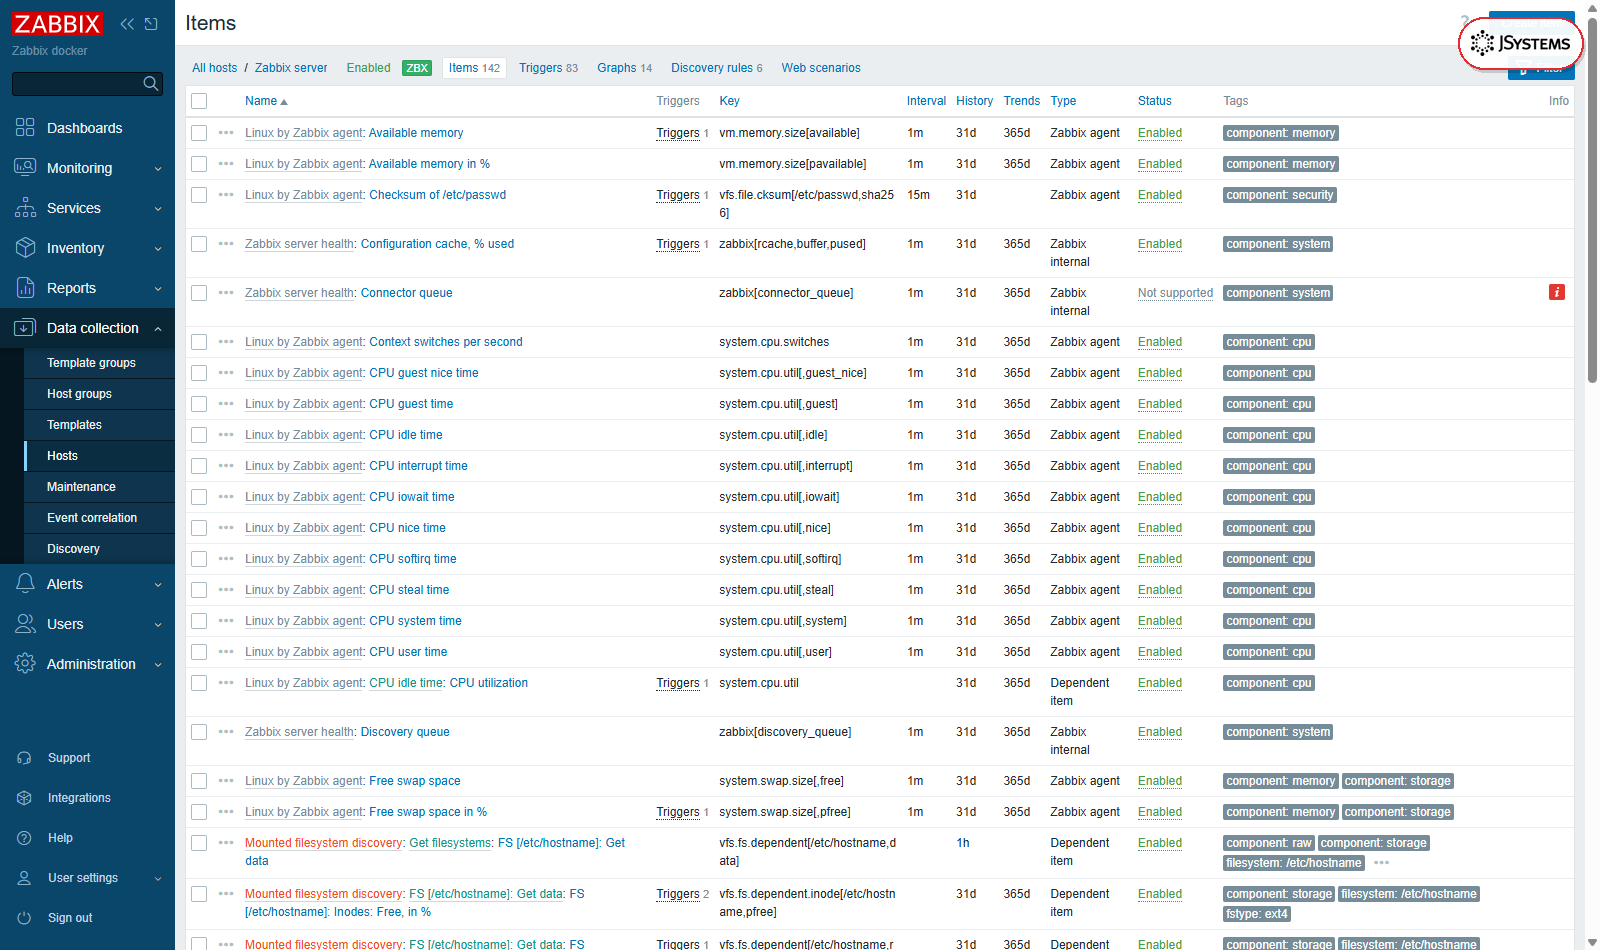Go to All hosts breadcrumb link
This screenshot has height=950, width=1600.
tap(215, 68)
